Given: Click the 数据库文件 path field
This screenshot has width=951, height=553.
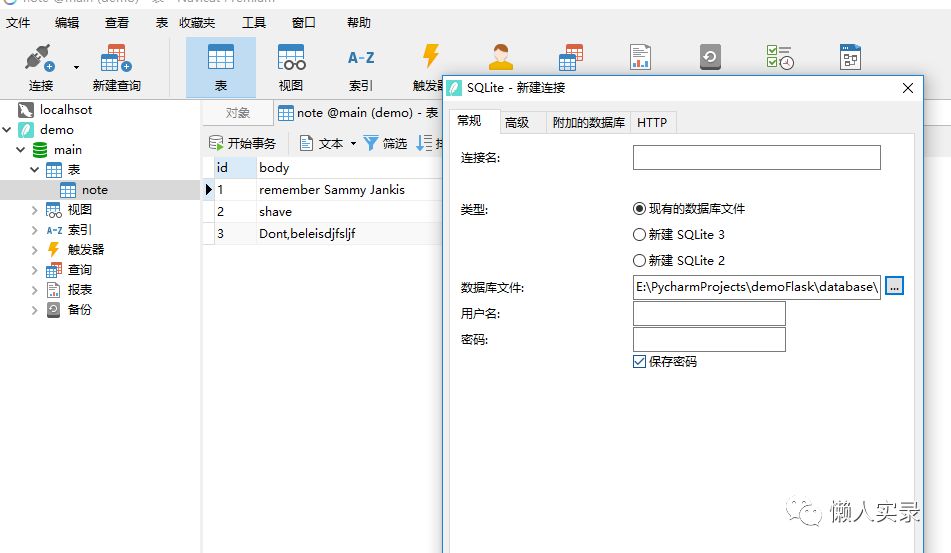Looking at the screenshot, I should pos(756,287).
